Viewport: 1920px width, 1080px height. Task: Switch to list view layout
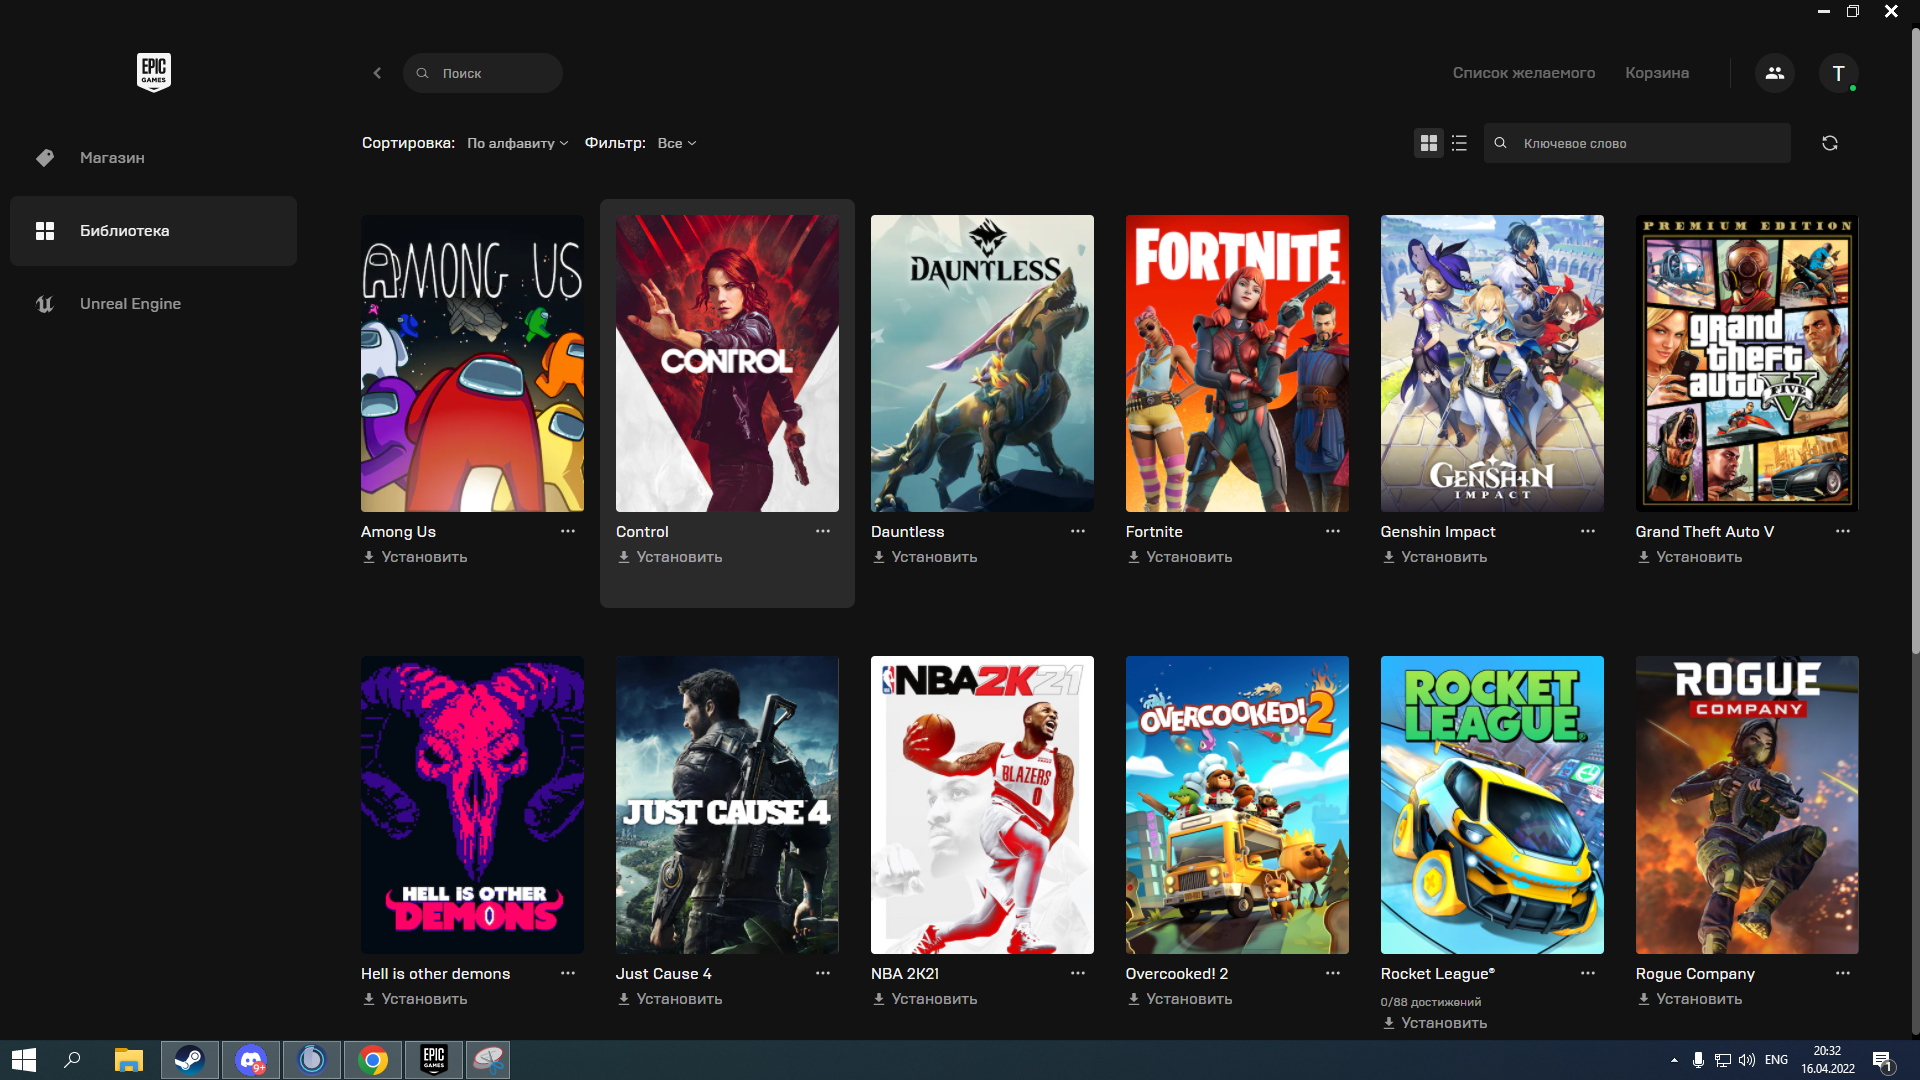click(x=1459, y=143)
